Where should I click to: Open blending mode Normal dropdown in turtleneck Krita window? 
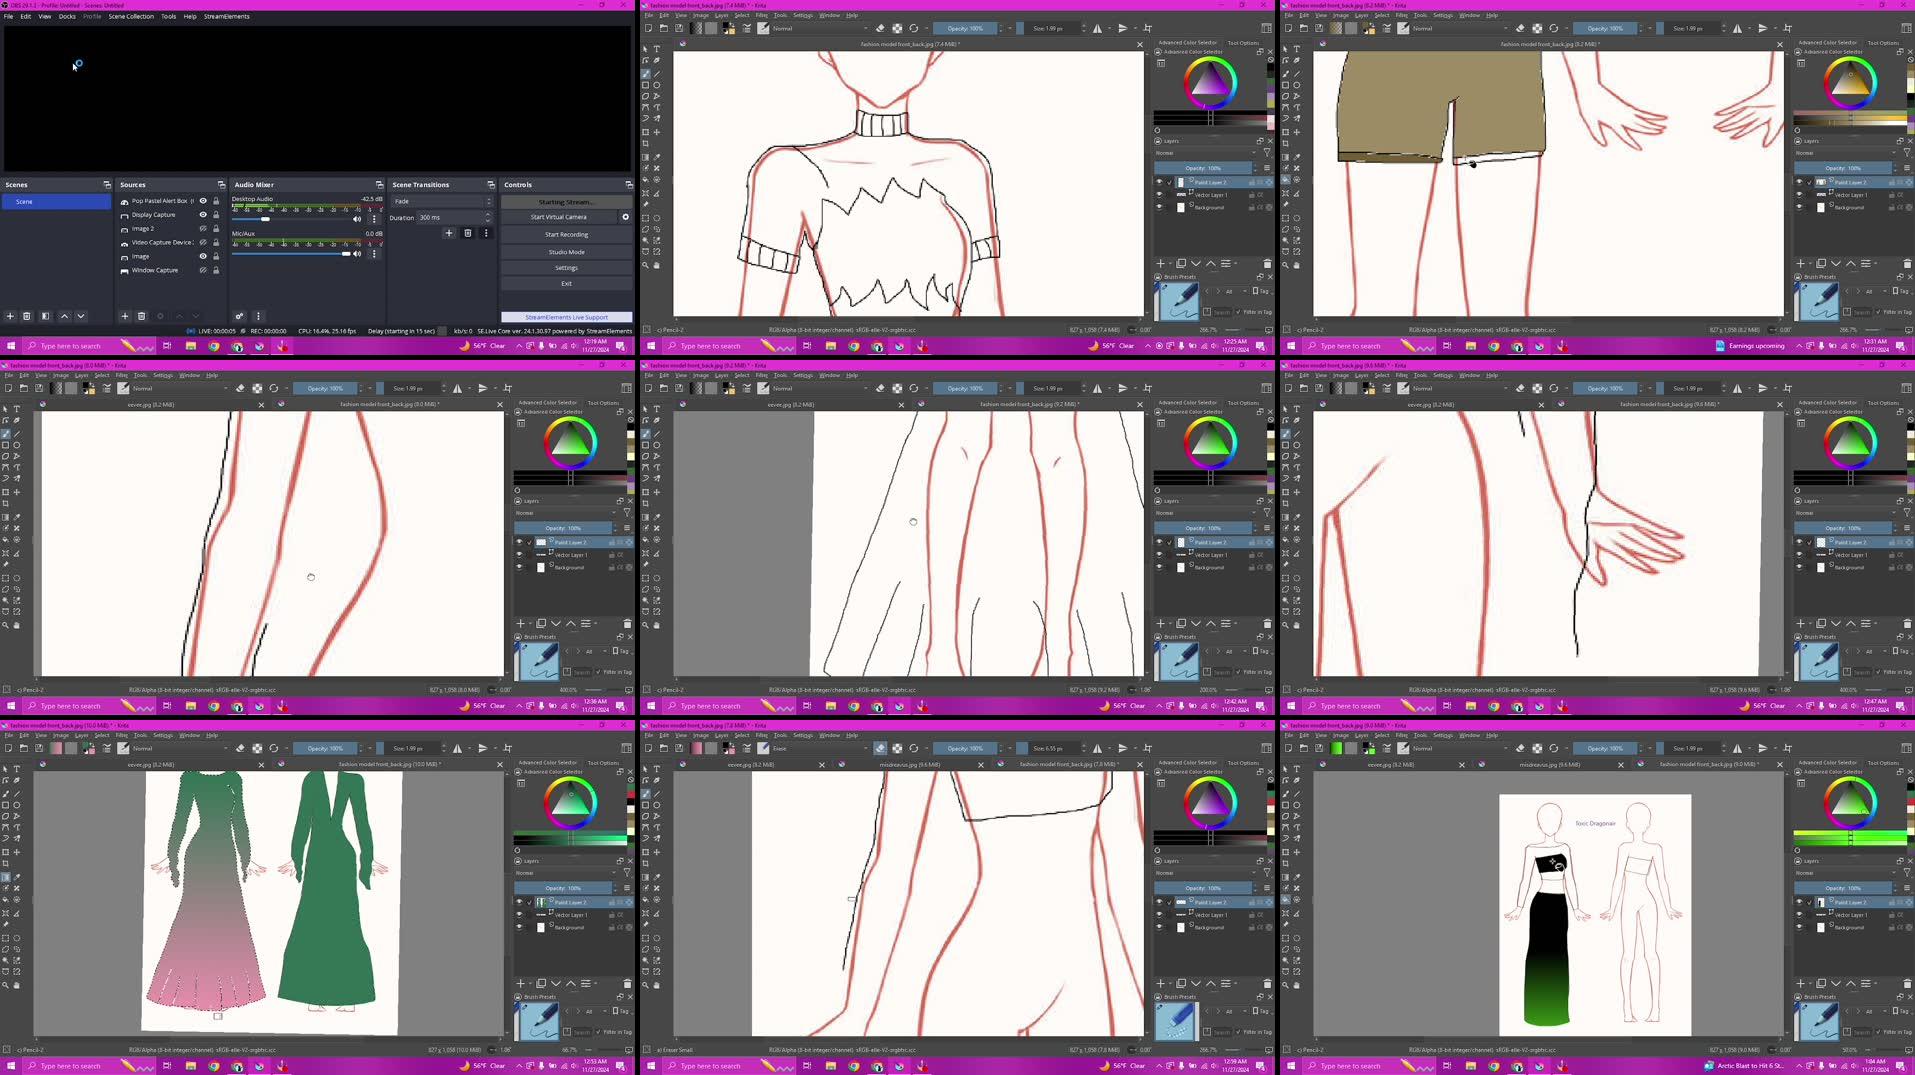(818, 28)
